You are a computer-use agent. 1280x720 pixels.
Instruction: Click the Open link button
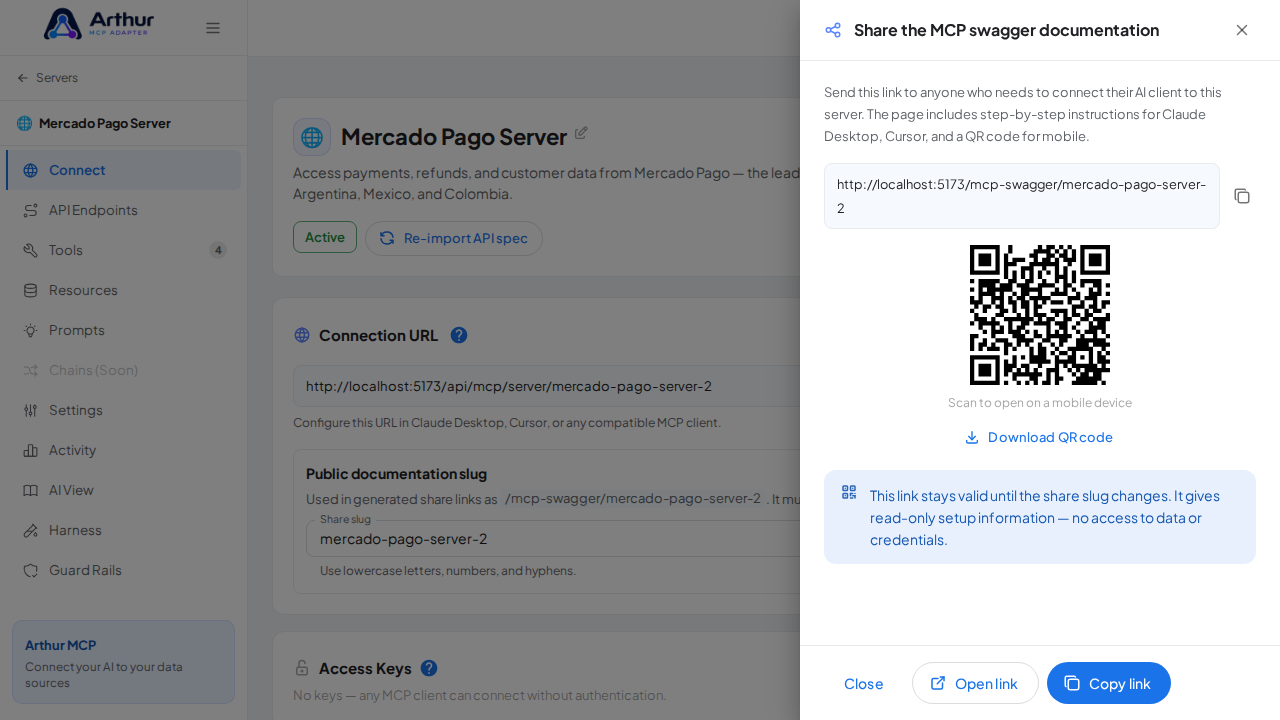point(975,683)
